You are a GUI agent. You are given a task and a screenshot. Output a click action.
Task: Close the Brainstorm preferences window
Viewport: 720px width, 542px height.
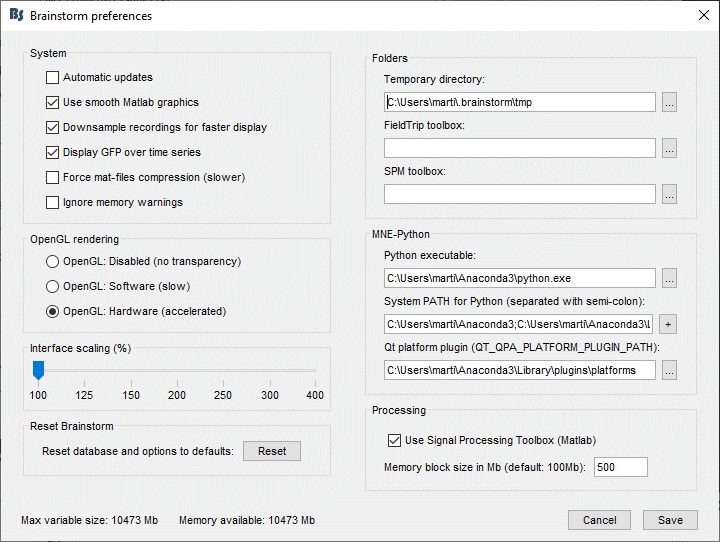pyautogui.click(x=701, y=16)
